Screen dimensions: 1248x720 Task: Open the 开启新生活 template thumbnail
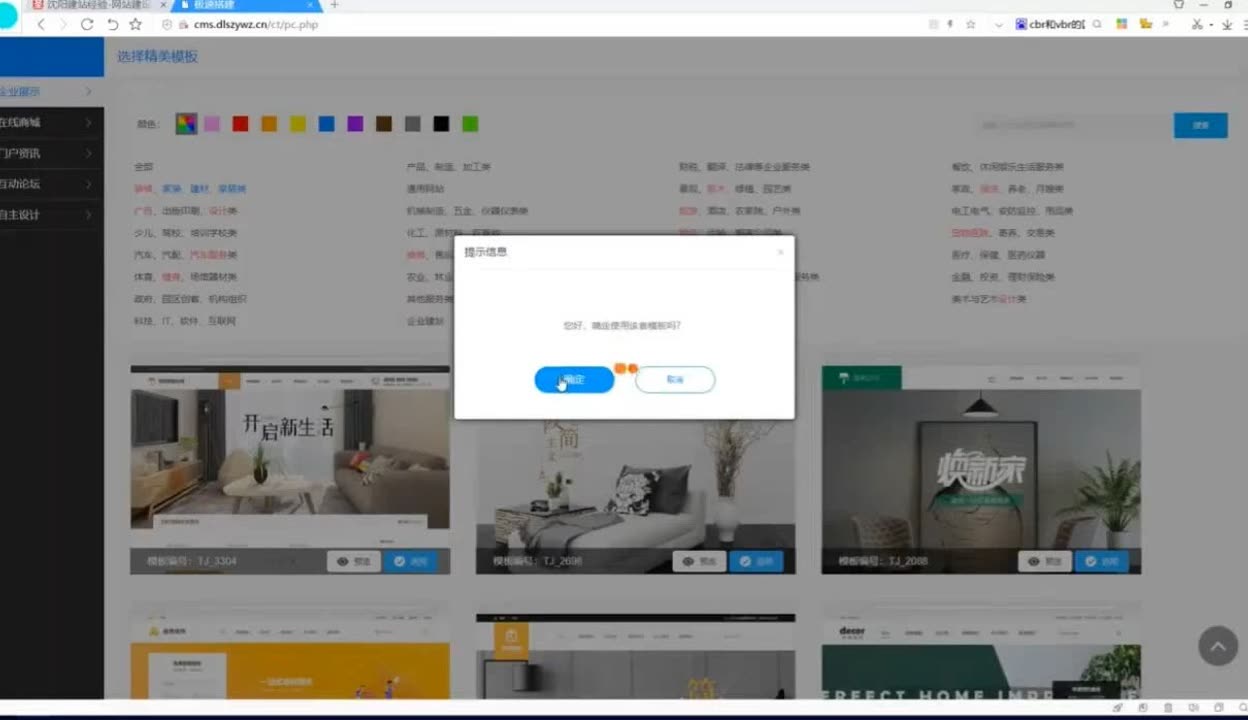[290, 456]
